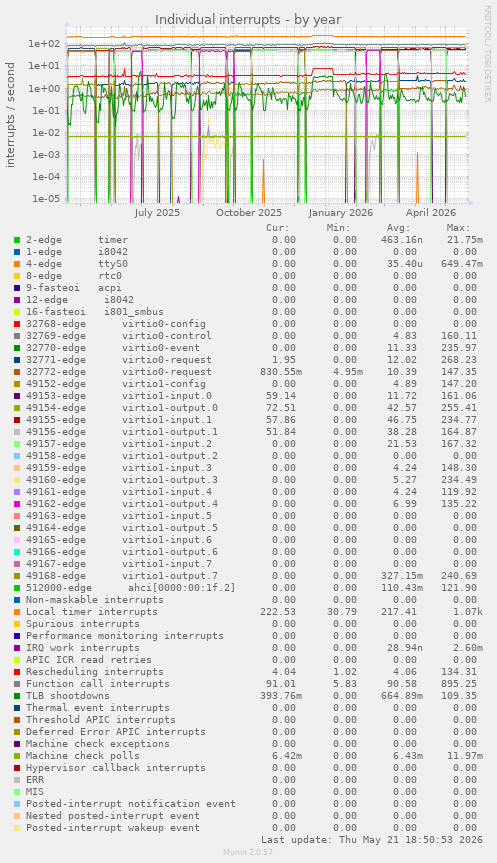The image size is (497, 863).
Task: Select the virtio0-request 32771-edge legend label
Action: (118, 360)
